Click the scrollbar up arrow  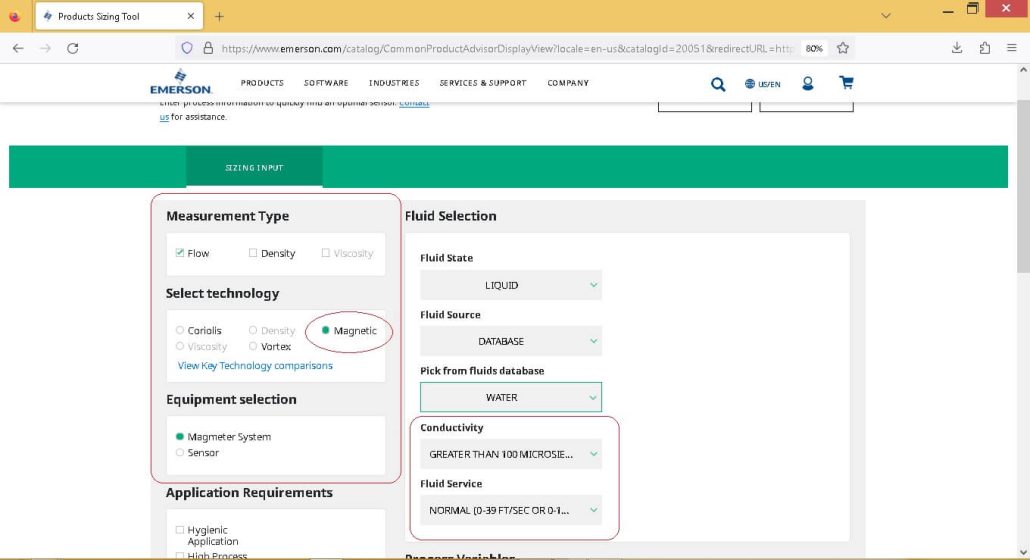(x=1023, y=69)
